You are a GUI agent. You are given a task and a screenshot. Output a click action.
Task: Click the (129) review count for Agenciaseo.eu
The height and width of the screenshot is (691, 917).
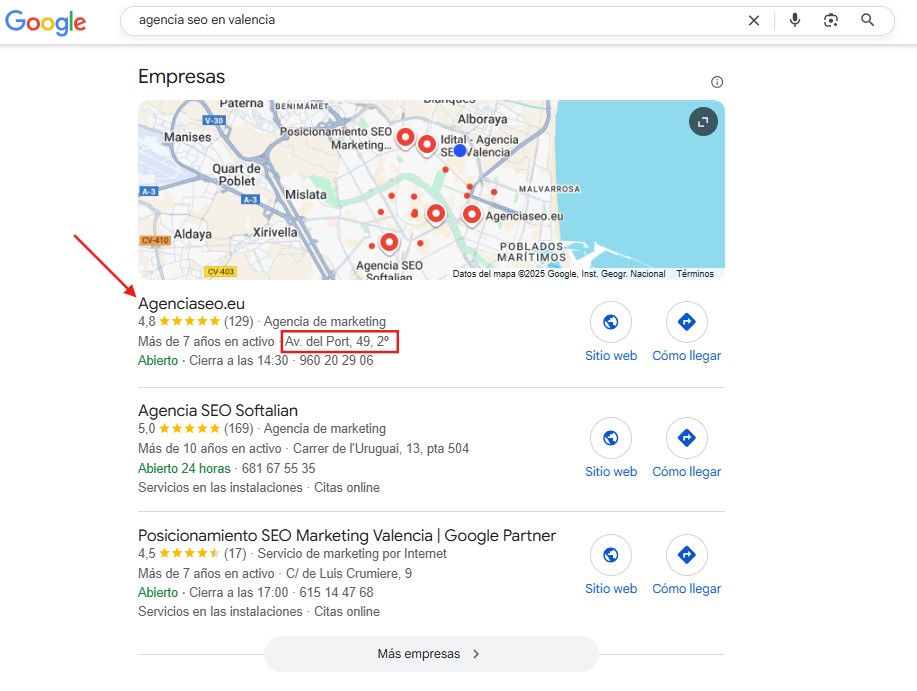coord(239,322)
